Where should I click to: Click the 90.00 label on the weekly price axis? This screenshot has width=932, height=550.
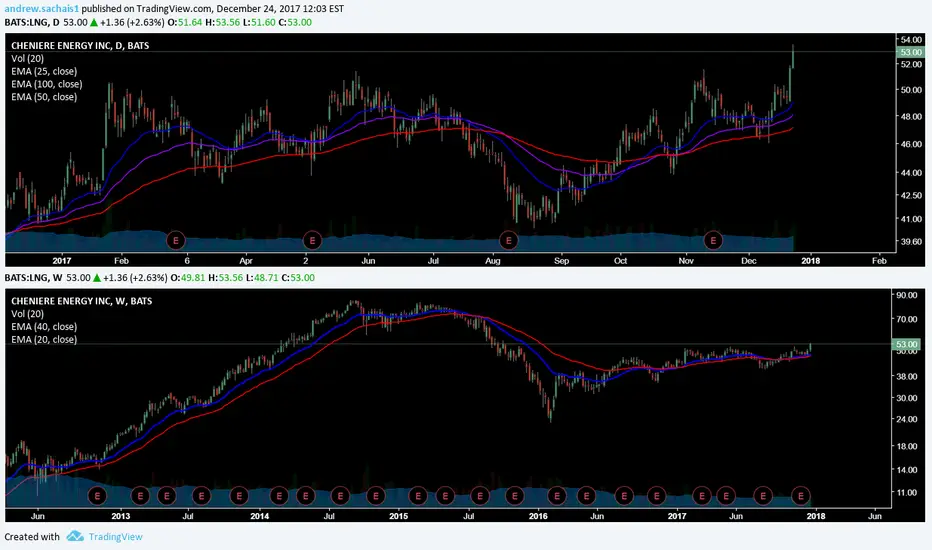(x=907, y=295)
